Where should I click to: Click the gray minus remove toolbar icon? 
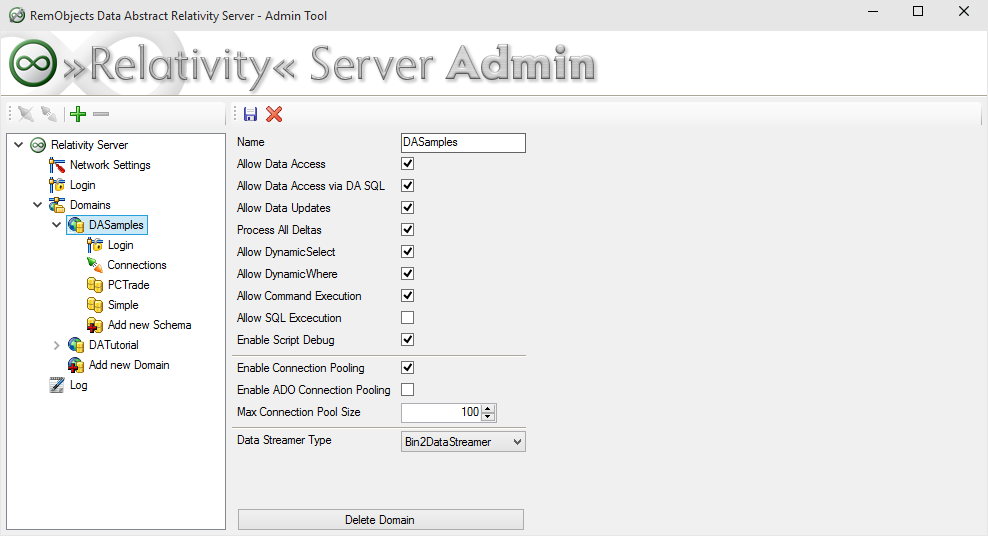coord(101,114)
